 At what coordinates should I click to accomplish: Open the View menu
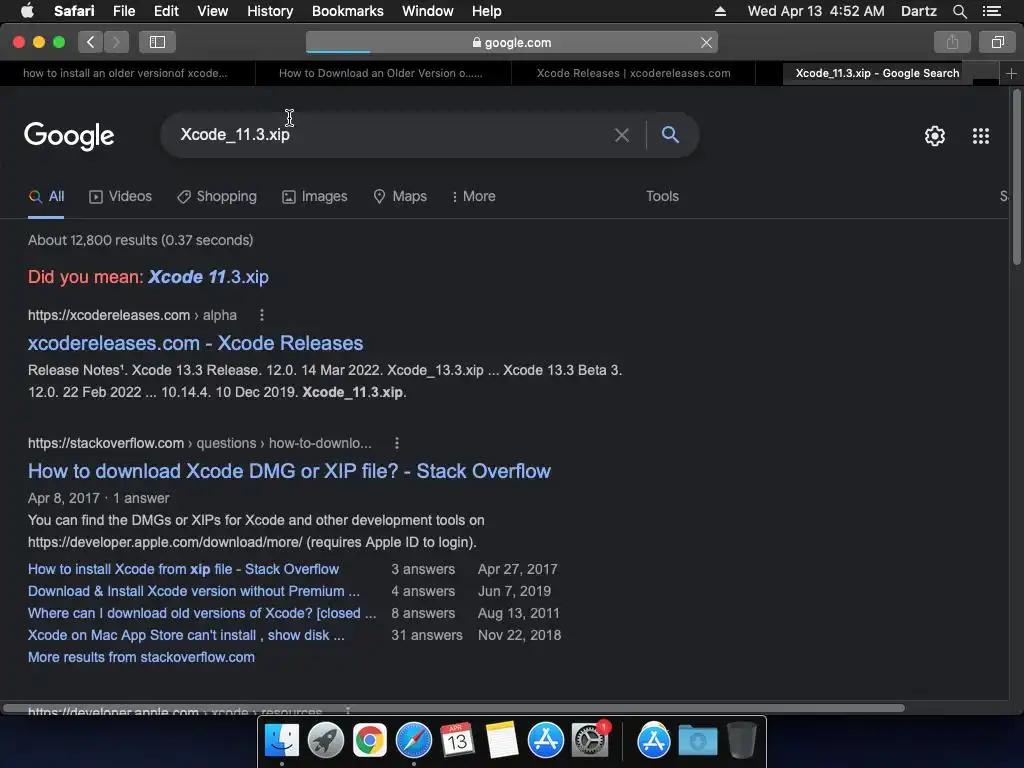[212, 11]
